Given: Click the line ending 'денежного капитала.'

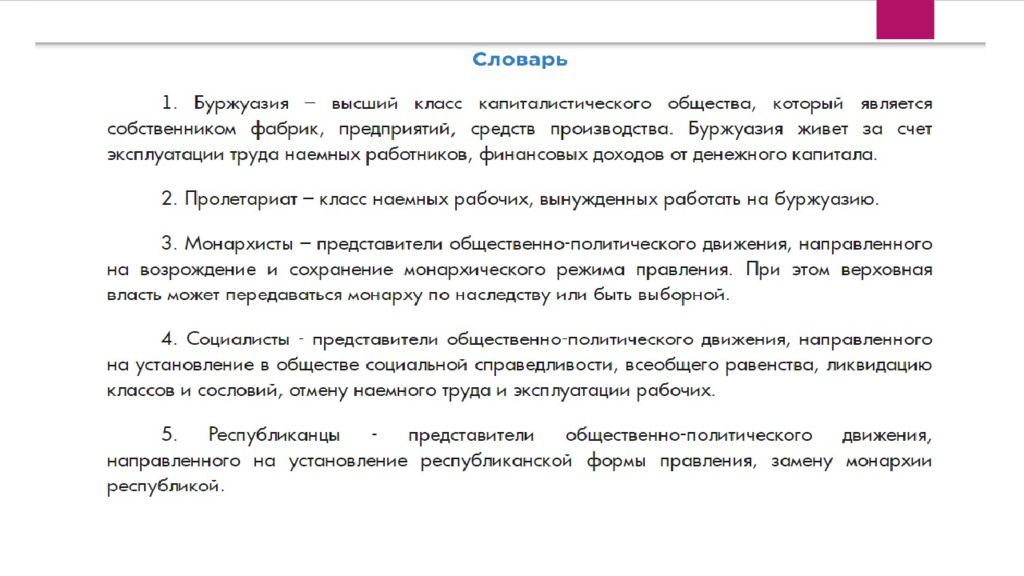Looking at the screenshot, I should tap(492, 155).
